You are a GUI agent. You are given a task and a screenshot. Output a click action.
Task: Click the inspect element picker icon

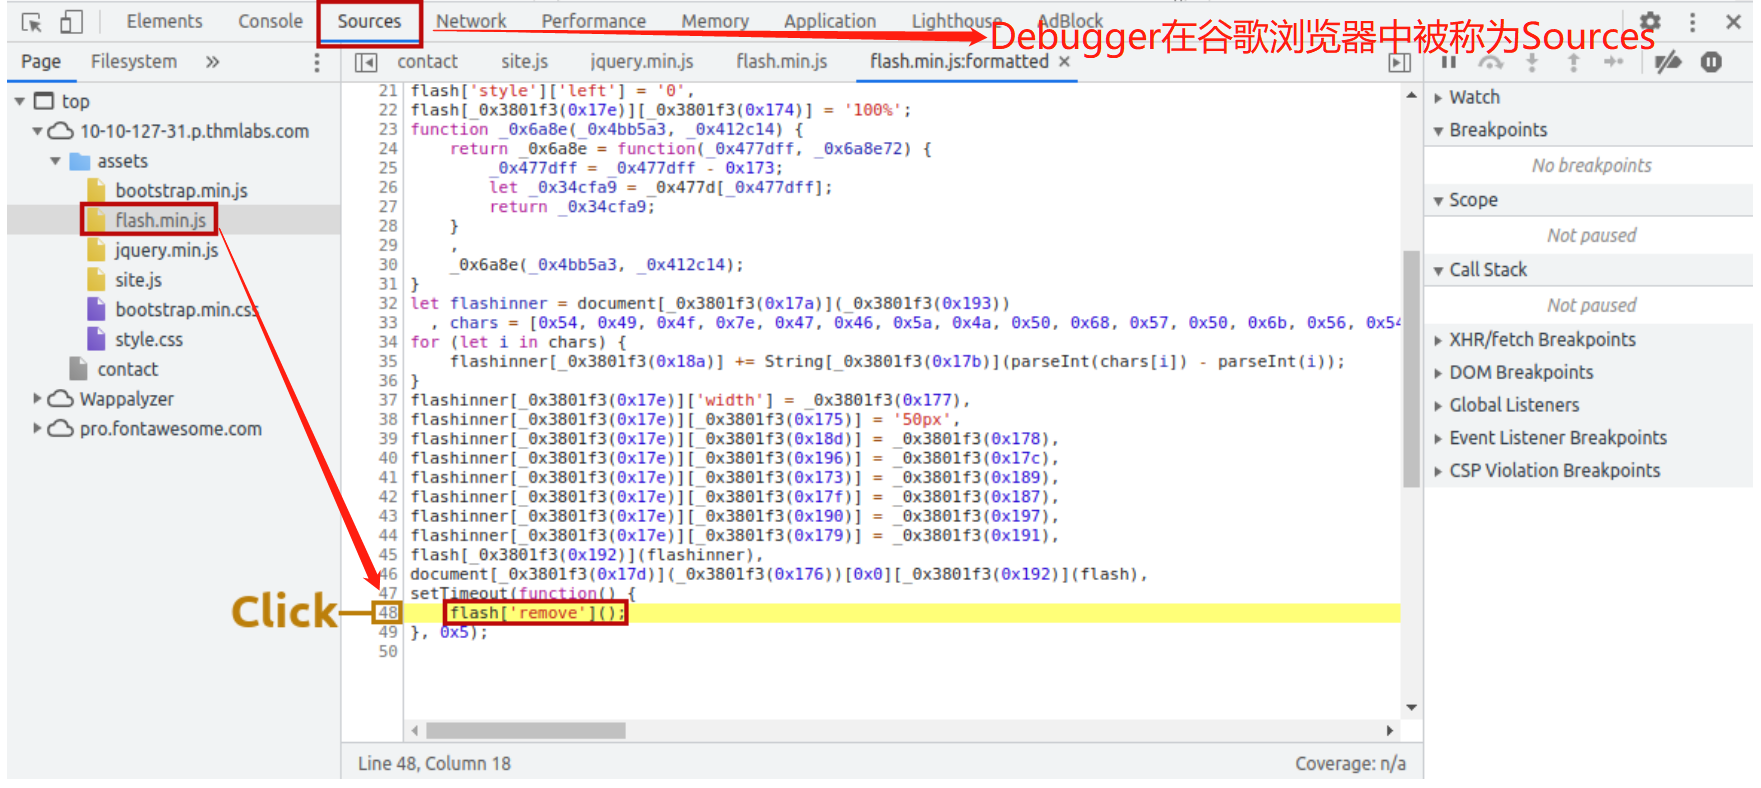(31, 22)
